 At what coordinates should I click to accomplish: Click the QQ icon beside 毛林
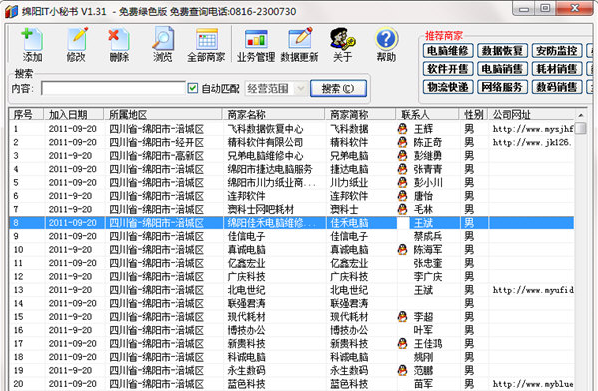(402, 209)
